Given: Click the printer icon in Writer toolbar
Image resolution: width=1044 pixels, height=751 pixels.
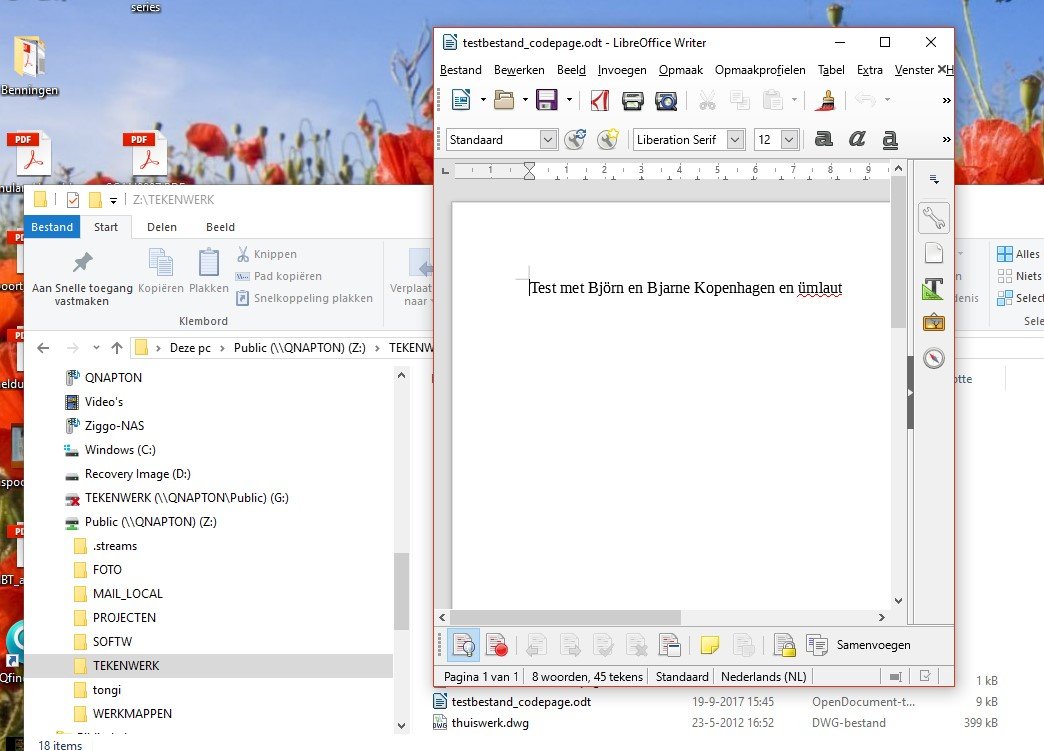Looking at the screenshot, I should [x=632, y=100].
